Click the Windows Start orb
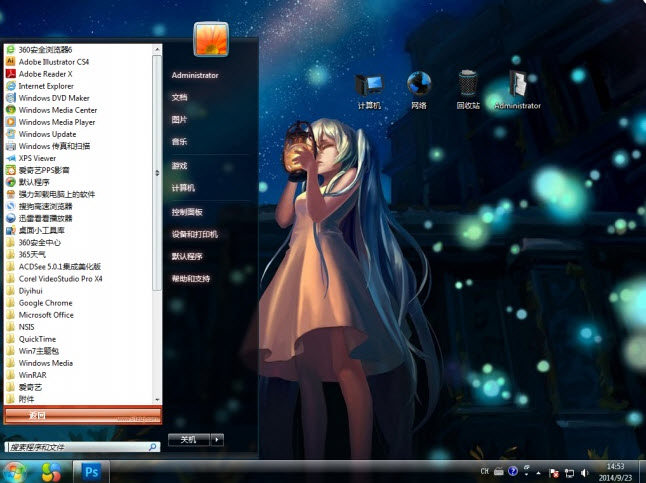 (x=15, y=472)
